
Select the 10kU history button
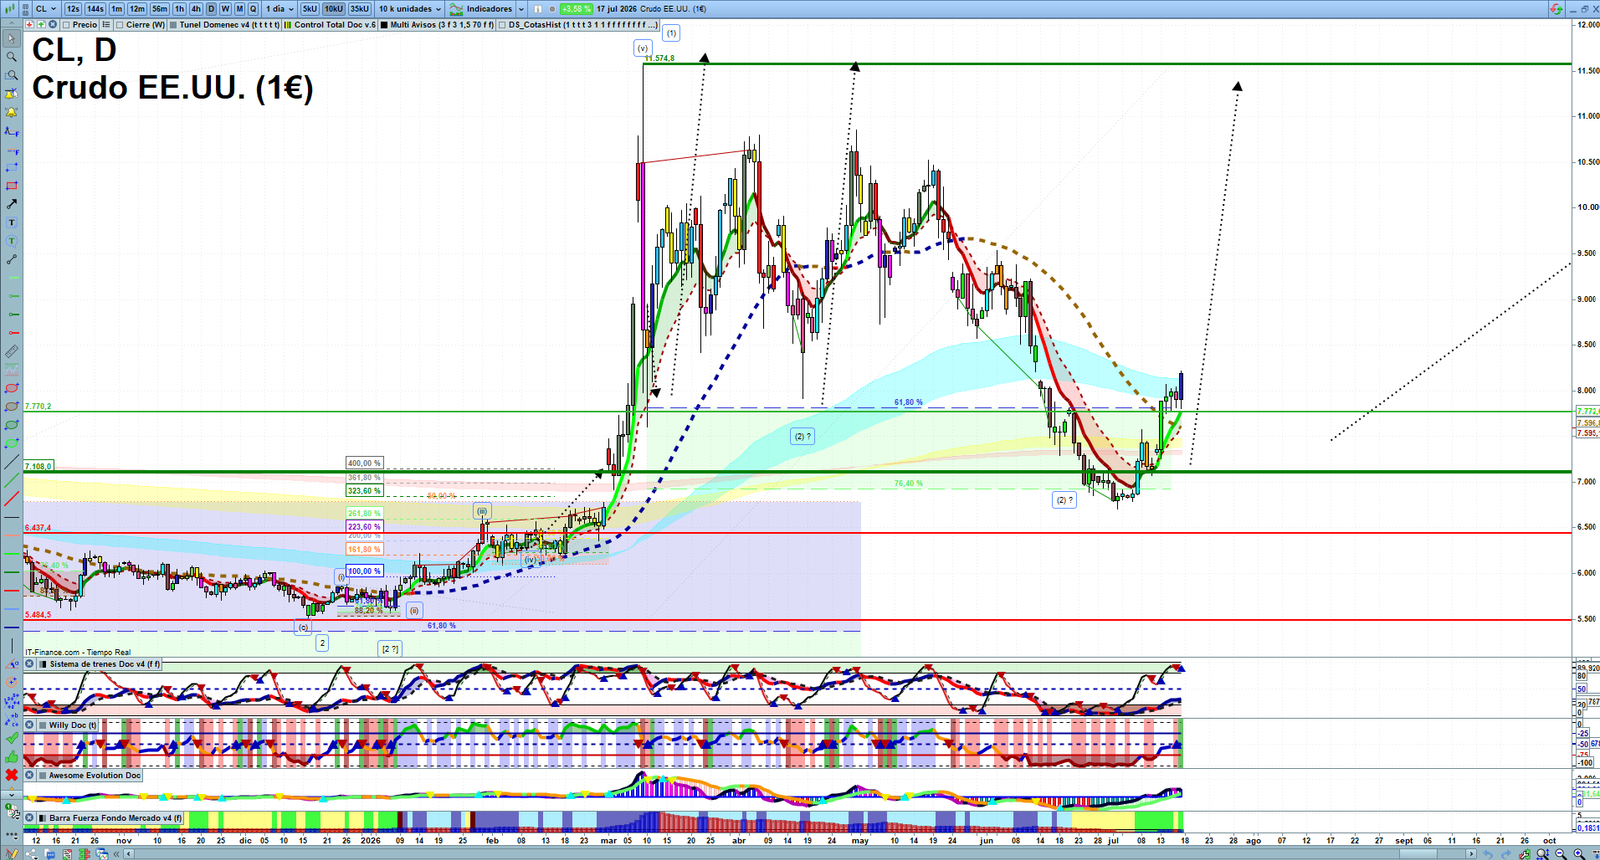(334, 8)
